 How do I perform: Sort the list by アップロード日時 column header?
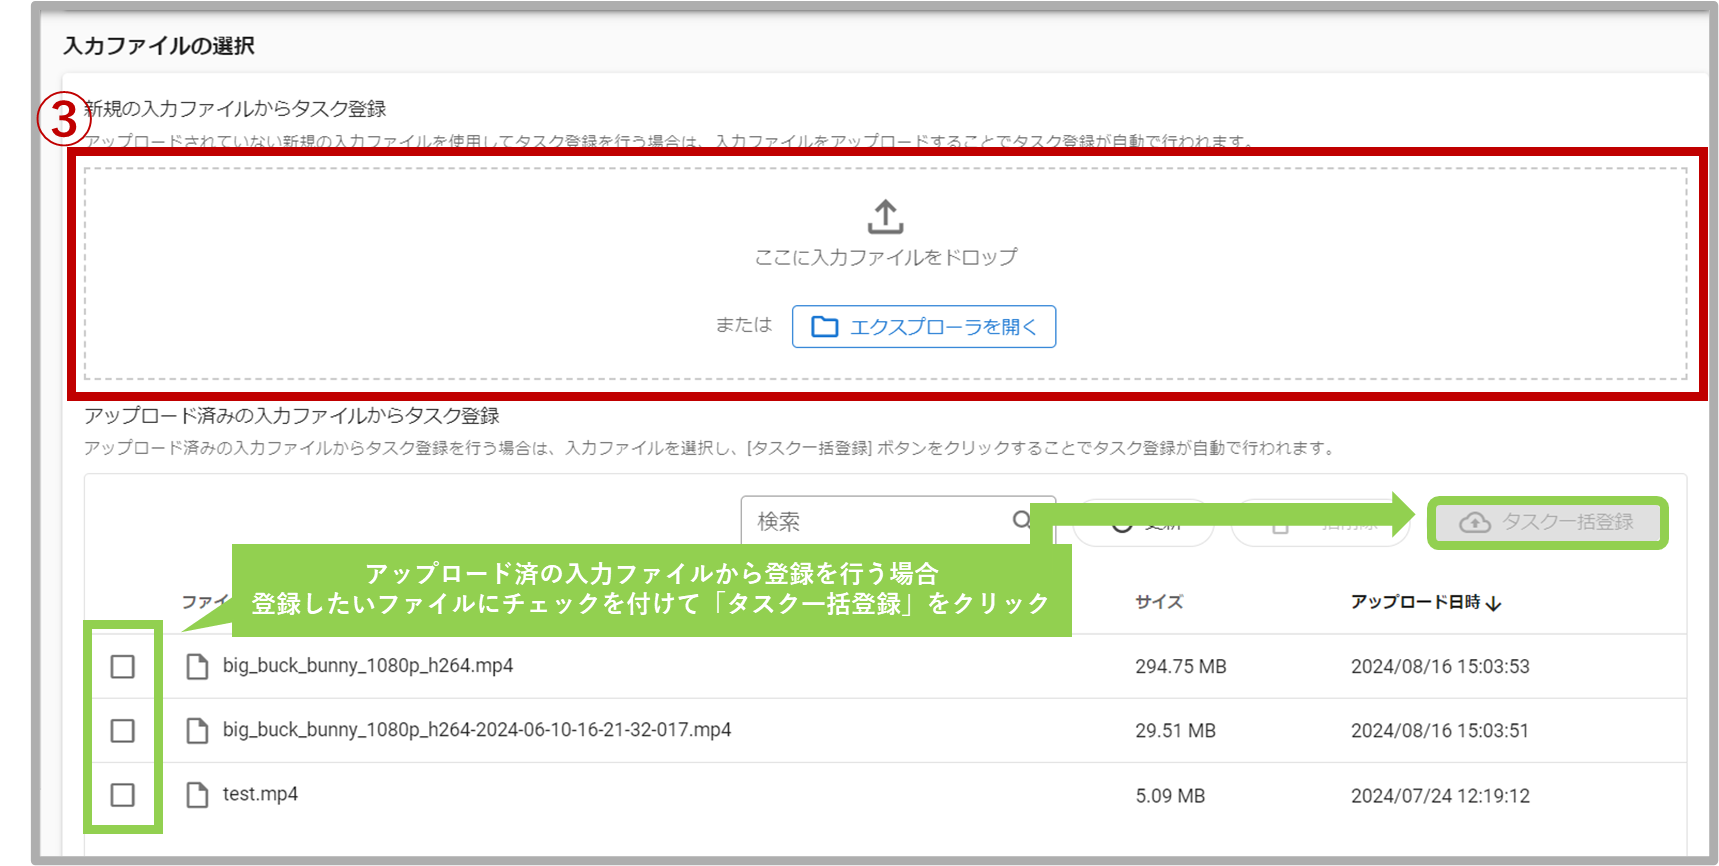click(1414, 602)
